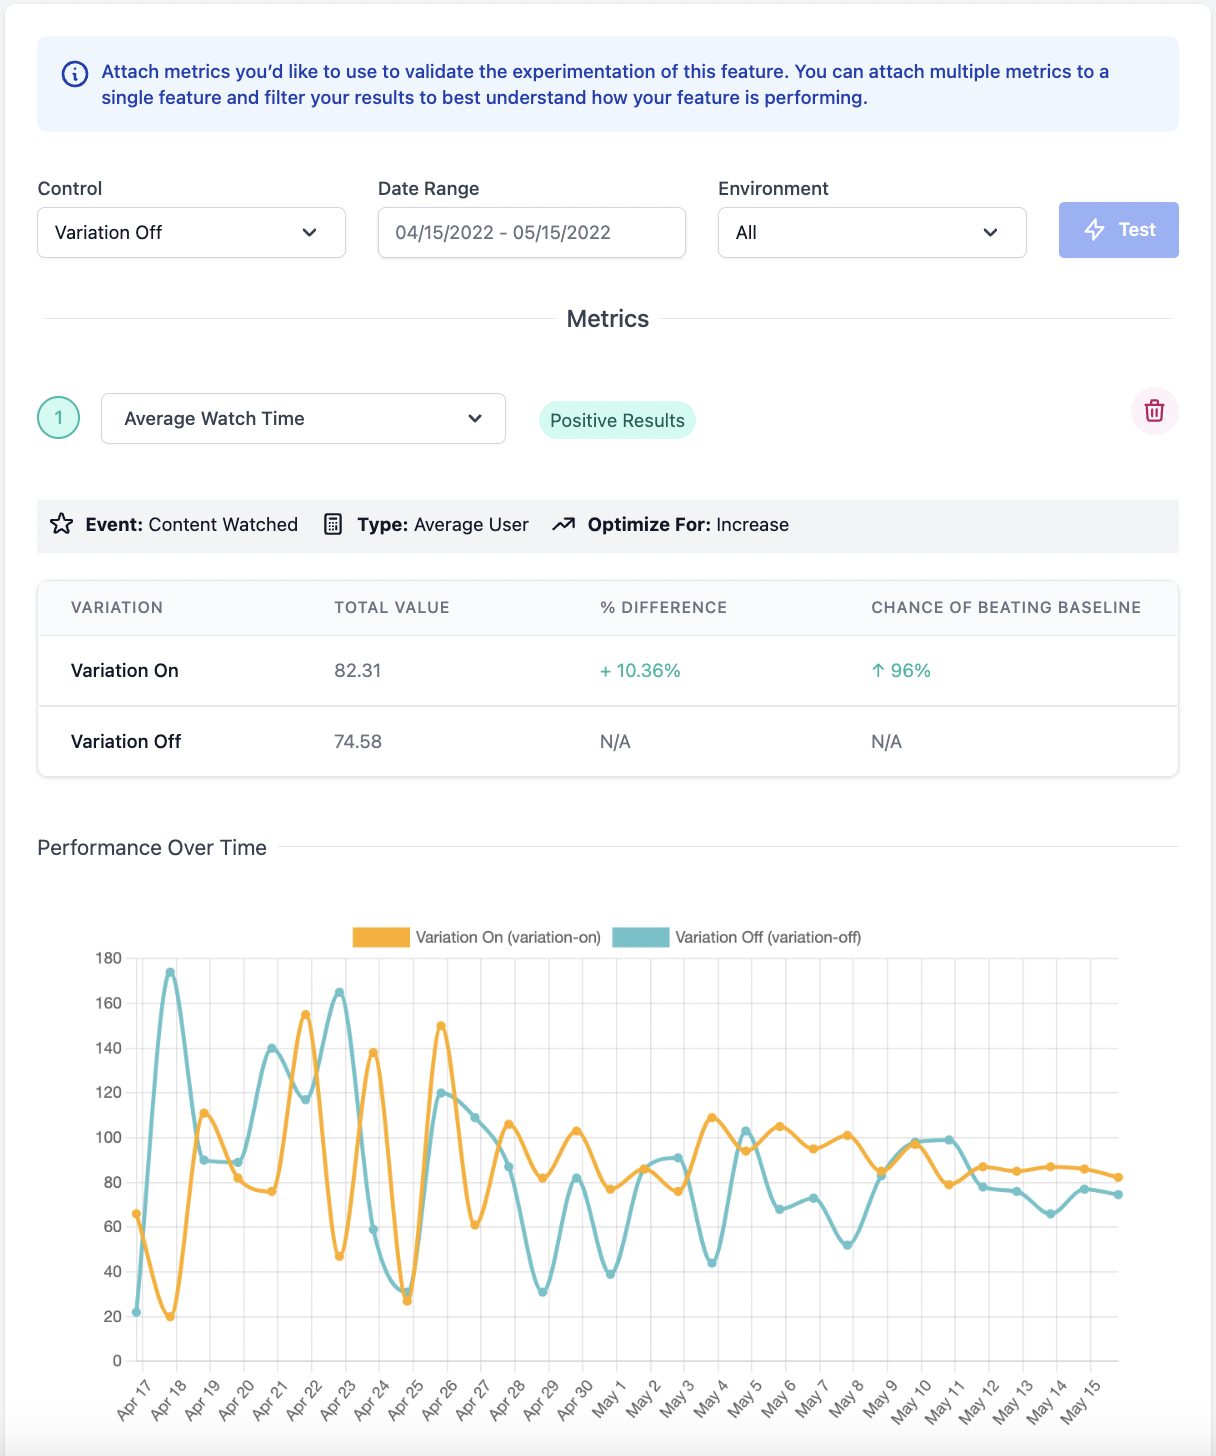1216x1456 pixels.
Task: Toggle Variation On series in chart legend
Action: (x=381, y=937)
